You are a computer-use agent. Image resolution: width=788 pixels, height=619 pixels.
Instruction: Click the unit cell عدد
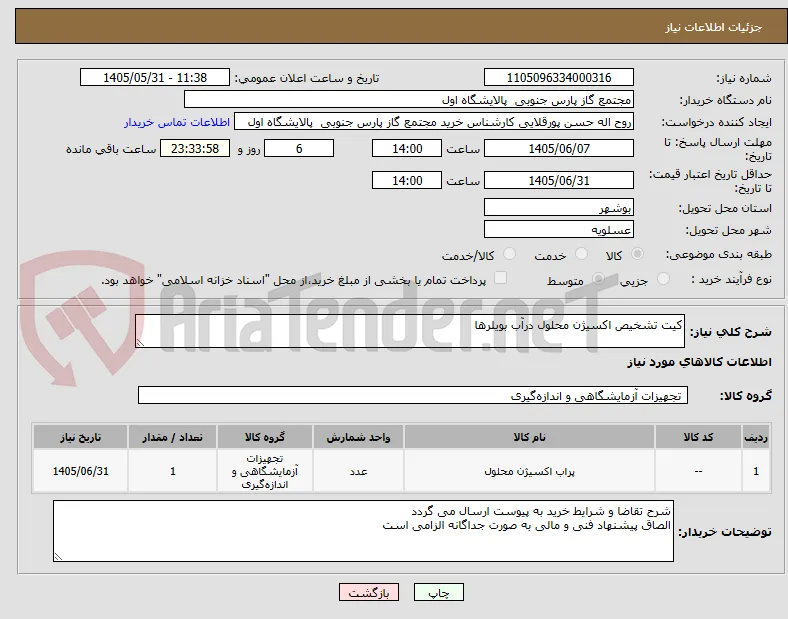coord(358,471)
